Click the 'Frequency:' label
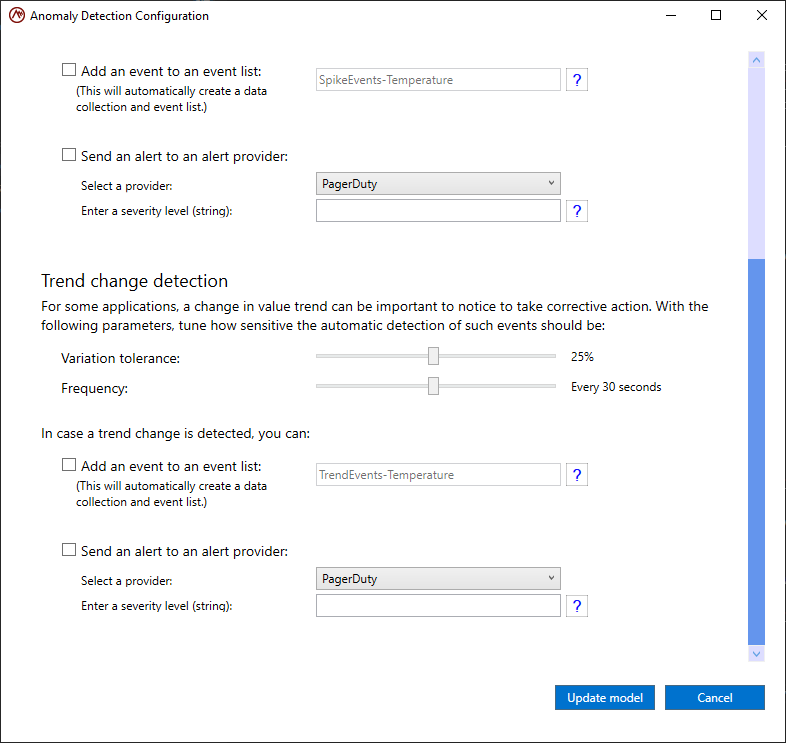Screen dimensions: 786x743 tap(94, 389)
